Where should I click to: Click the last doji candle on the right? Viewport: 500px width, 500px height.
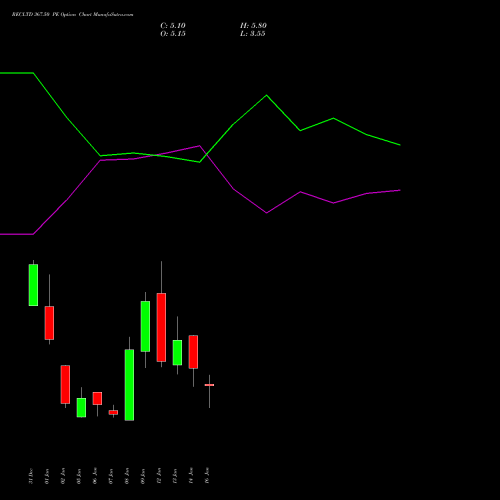coord(209,385)
